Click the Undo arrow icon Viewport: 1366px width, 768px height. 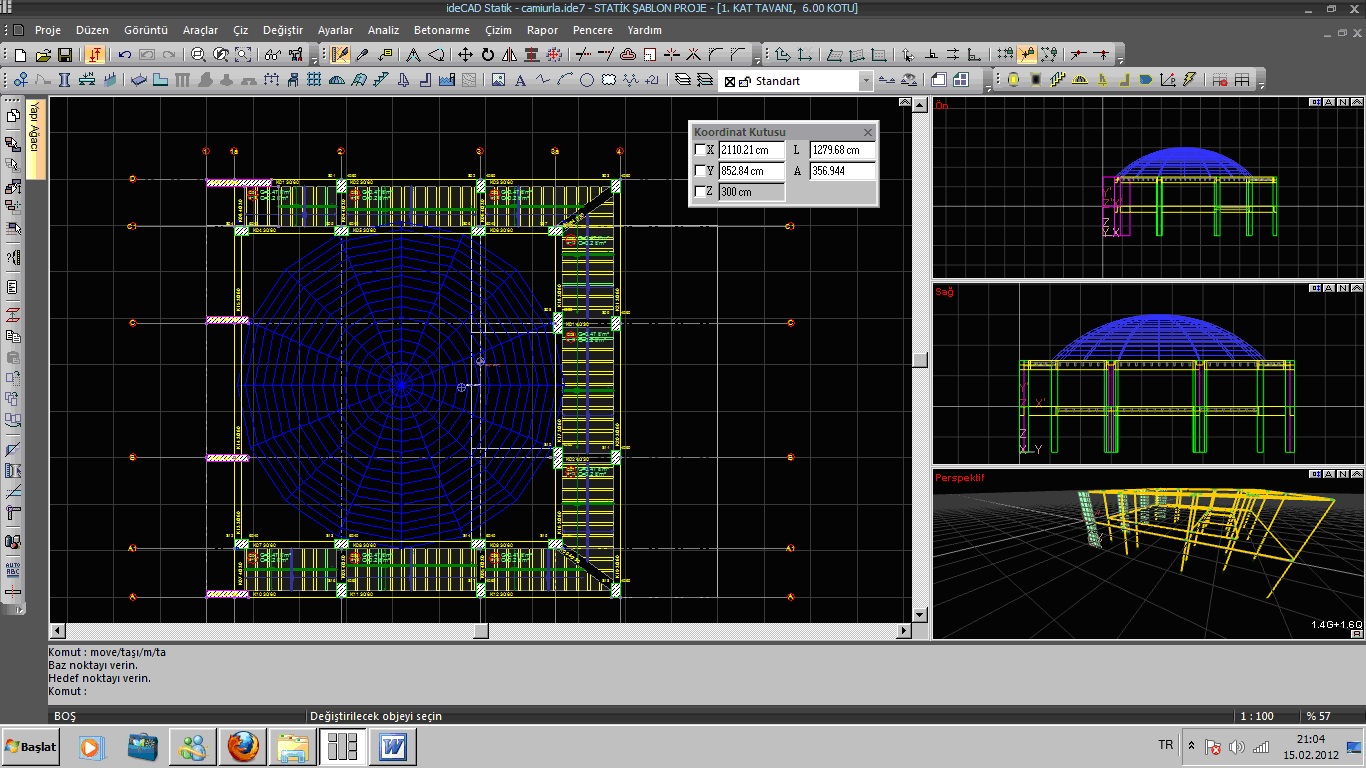coord(125,55)
